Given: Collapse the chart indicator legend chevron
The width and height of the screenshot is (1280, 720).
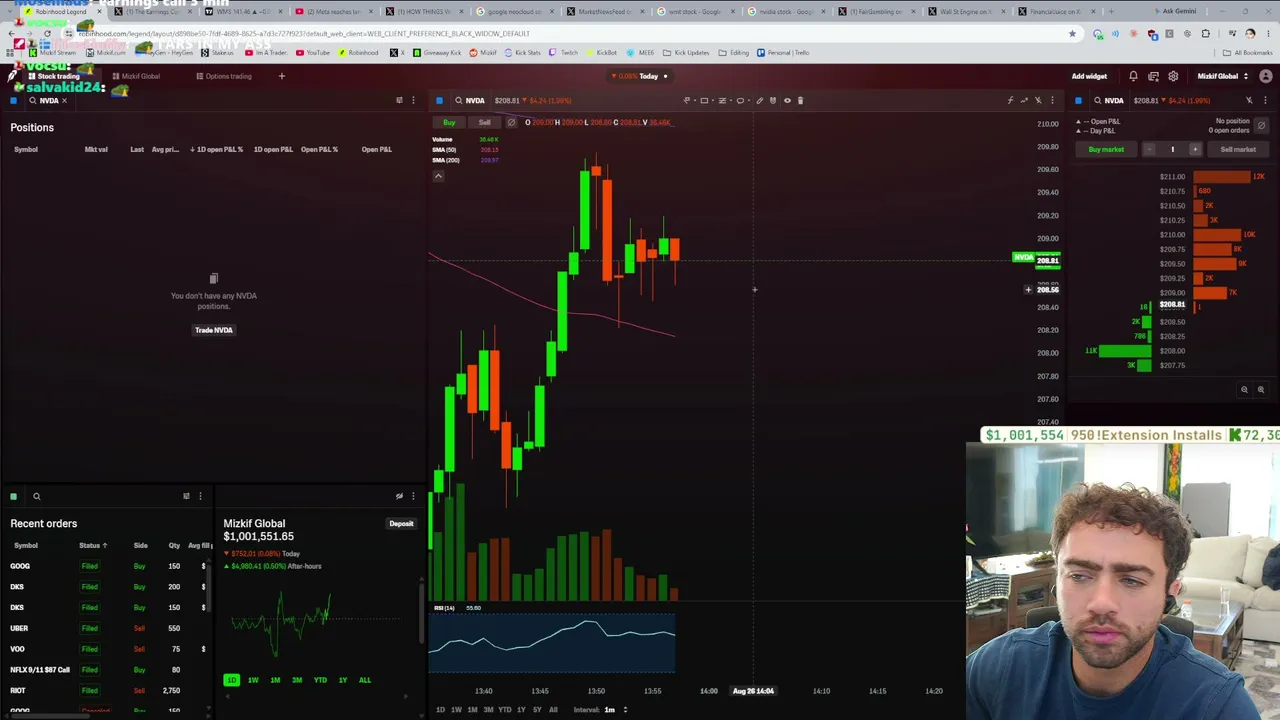Looking at the screenshot, I should click(x=438, y=176).
